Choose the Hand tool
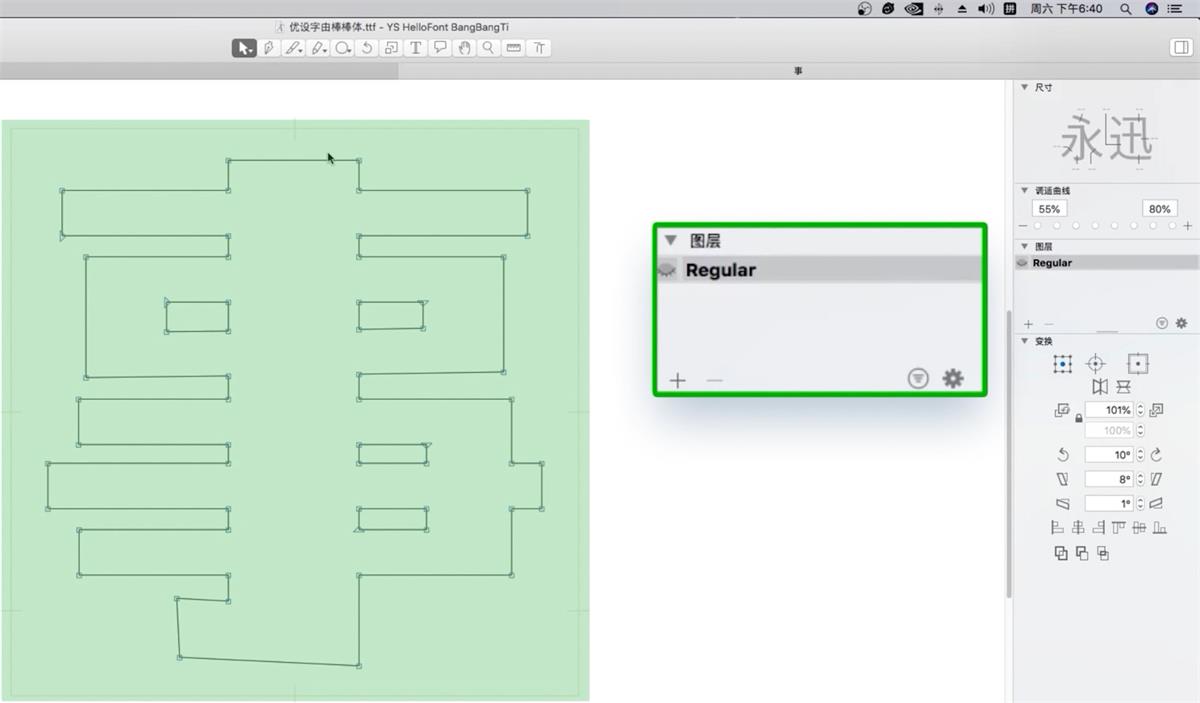1200x703 pixels. coord(464,48)
